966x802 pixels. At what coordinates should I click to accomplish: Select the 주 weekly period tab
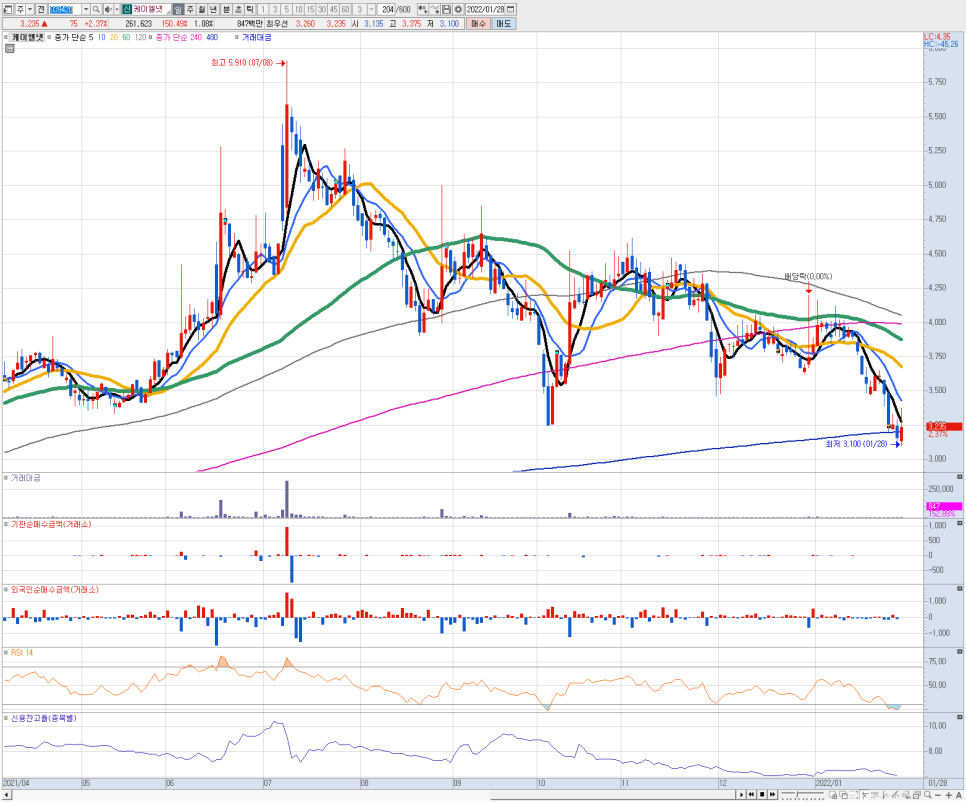pos(190,9)
